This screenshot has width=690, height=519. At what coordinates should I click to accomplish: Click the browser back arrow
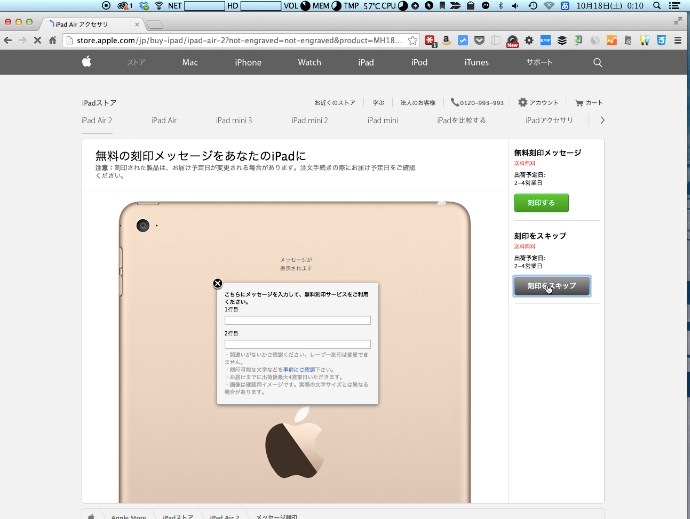pos(8,40)
